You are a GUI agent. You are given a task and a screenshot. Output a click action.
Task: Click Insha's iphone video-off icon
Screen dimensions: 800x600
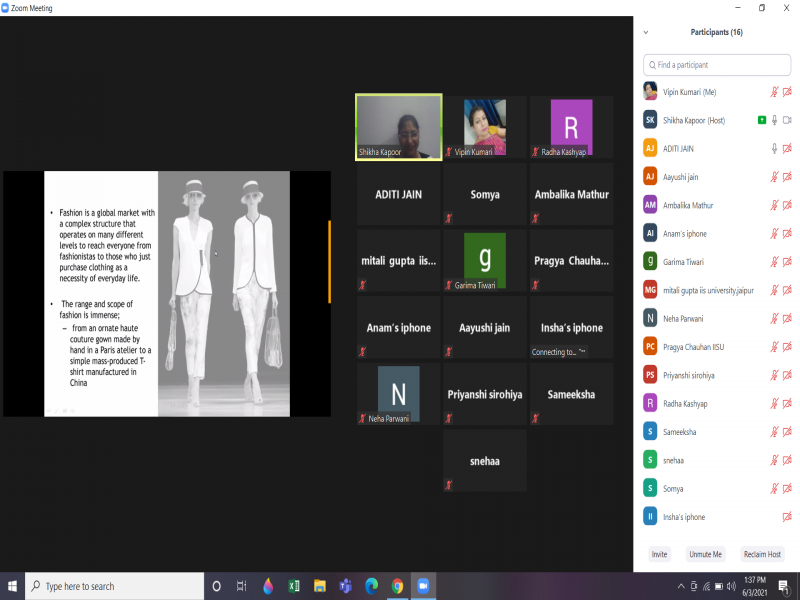(787, 517)
